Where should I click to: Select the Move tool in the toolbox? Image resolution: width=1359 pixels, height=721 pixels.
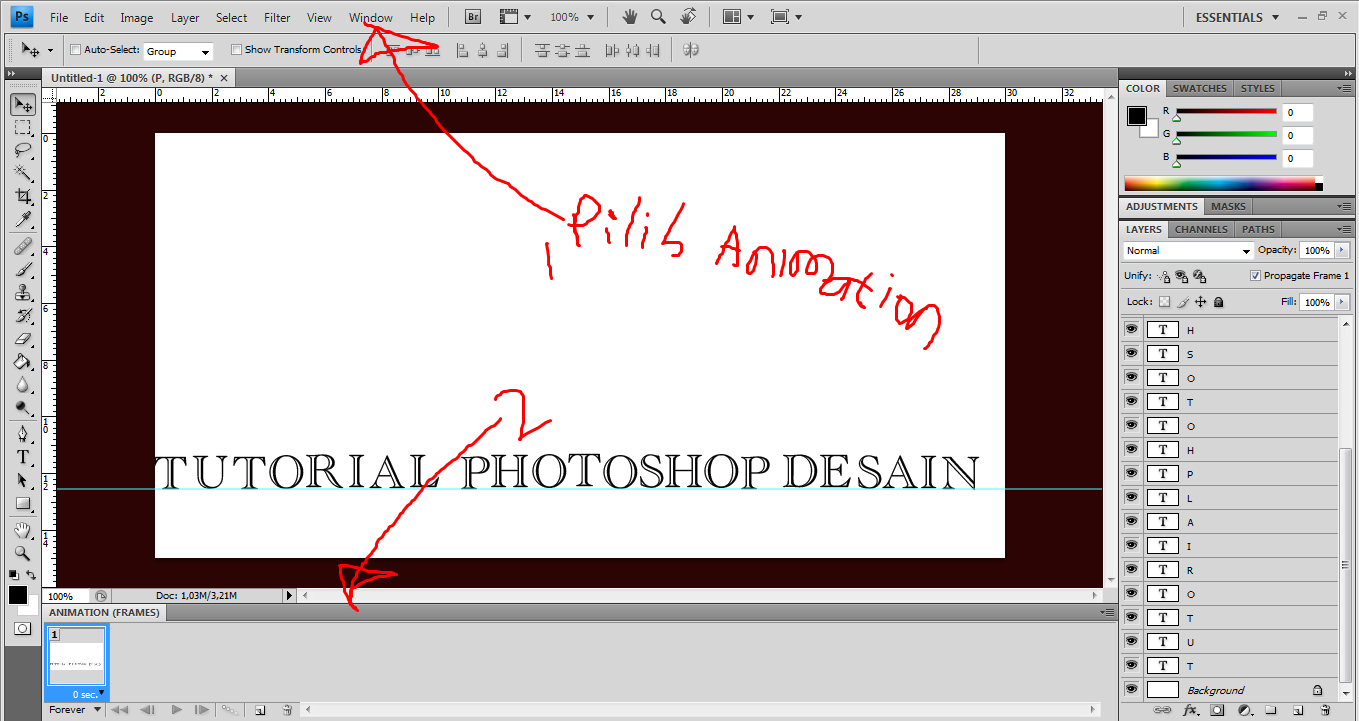(23, 104)
